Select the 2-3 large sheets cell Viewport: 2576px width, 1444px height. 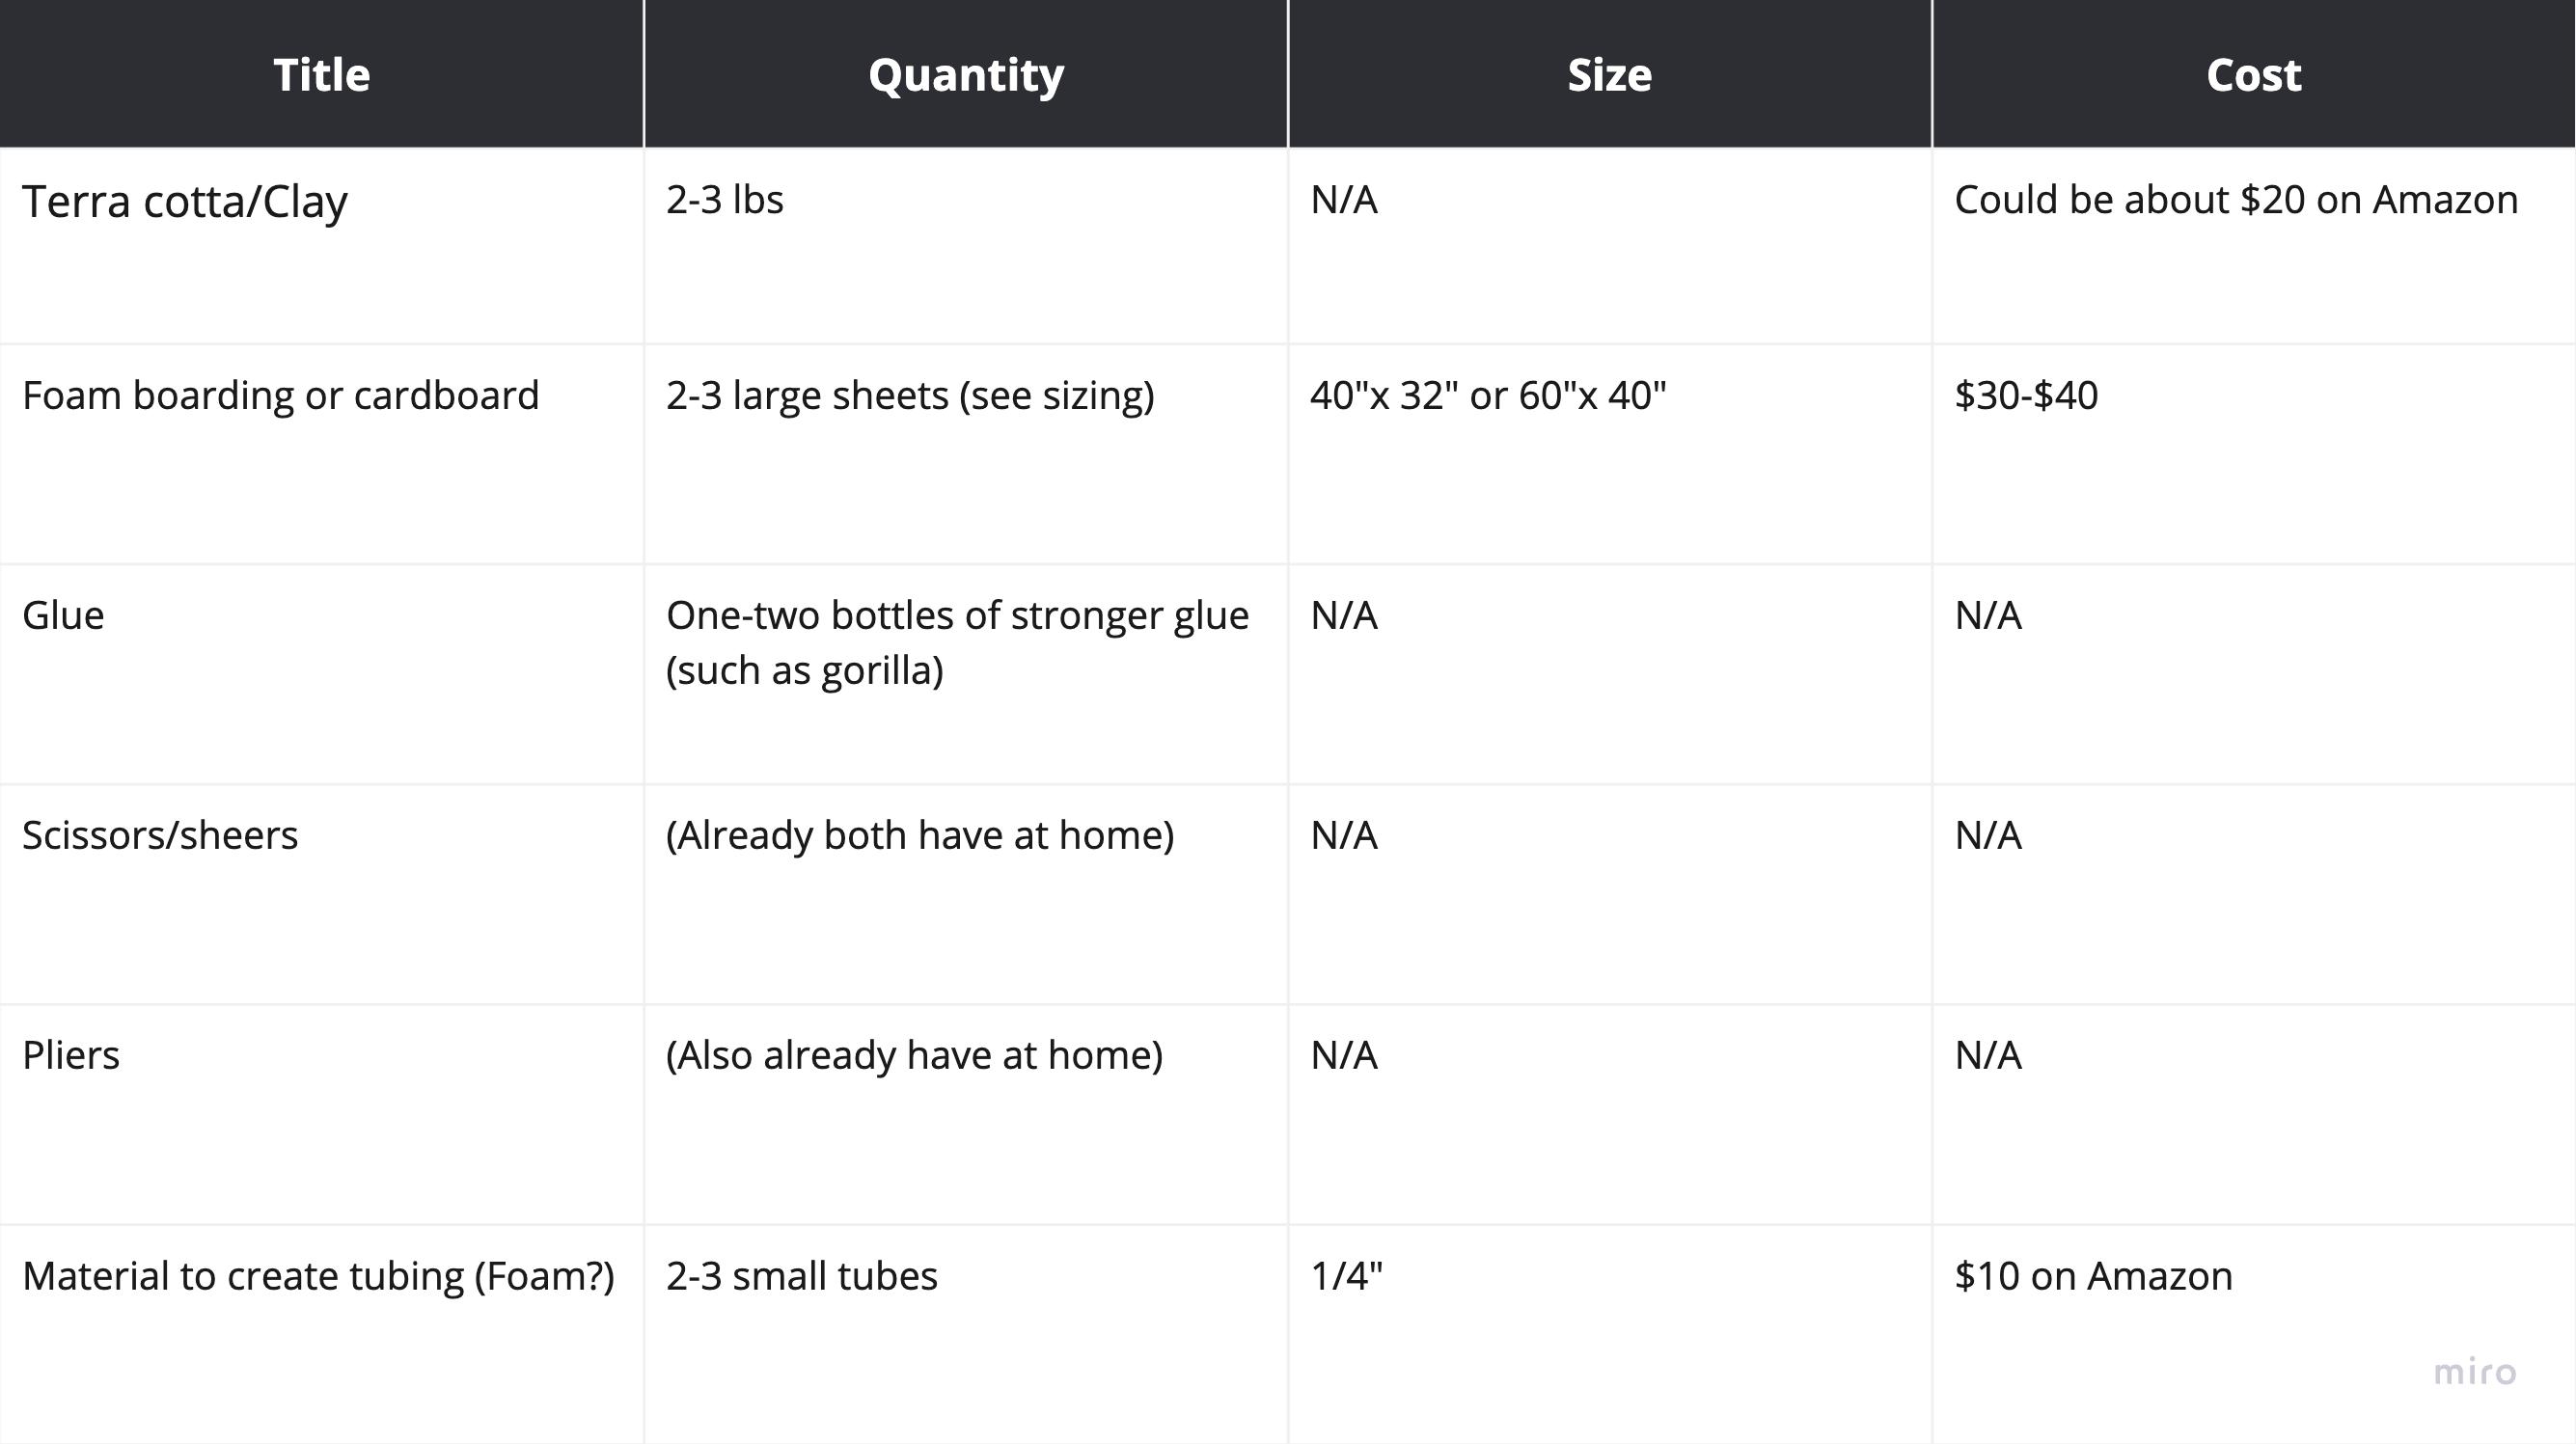[910, 396]
